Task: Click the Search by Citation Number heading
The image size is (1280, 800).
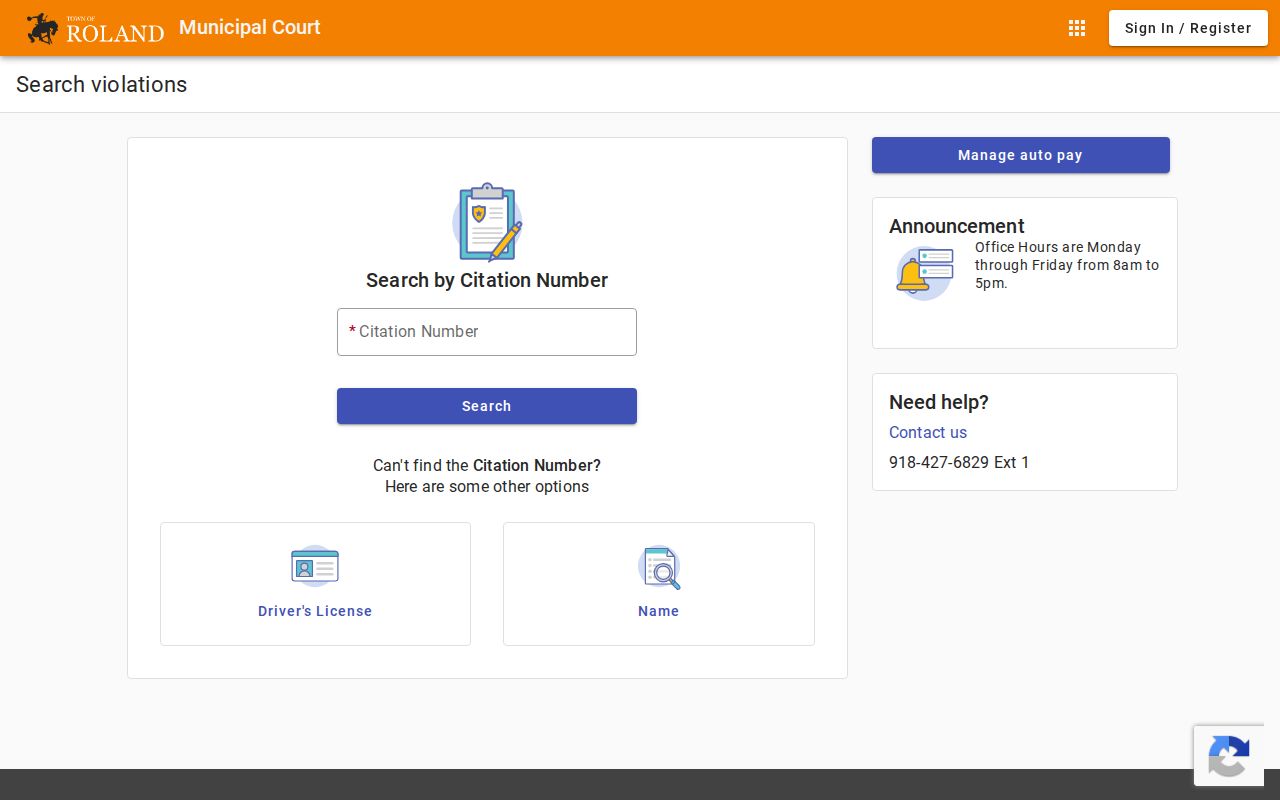Action: click(487, 280)
